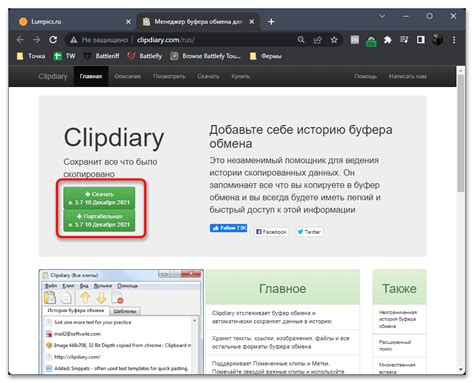Screen dimensions: 474x383
Task: Close the Clipdiary manager tab
Action: 252,22
